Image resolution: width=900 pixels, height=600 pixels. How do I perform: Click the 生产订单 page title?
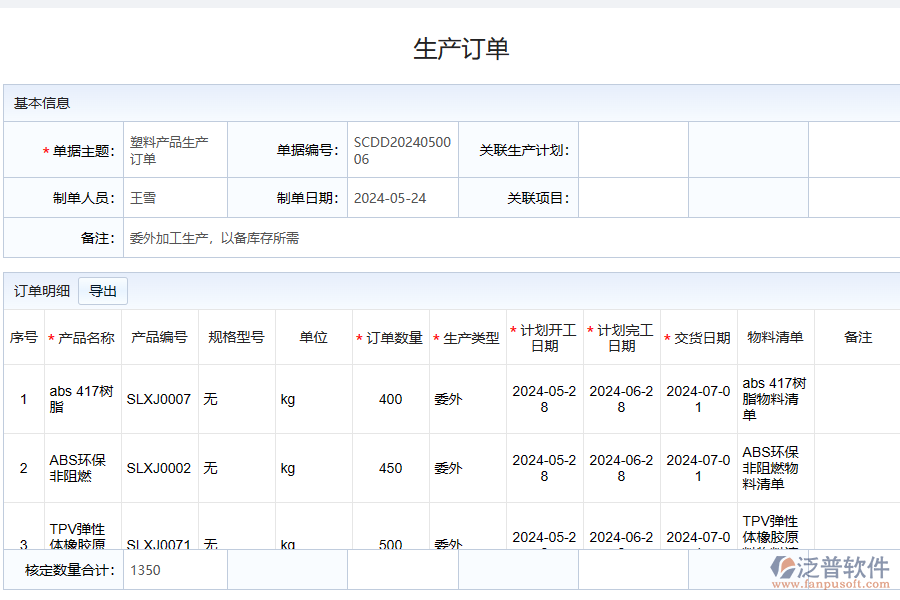[449, 44]
